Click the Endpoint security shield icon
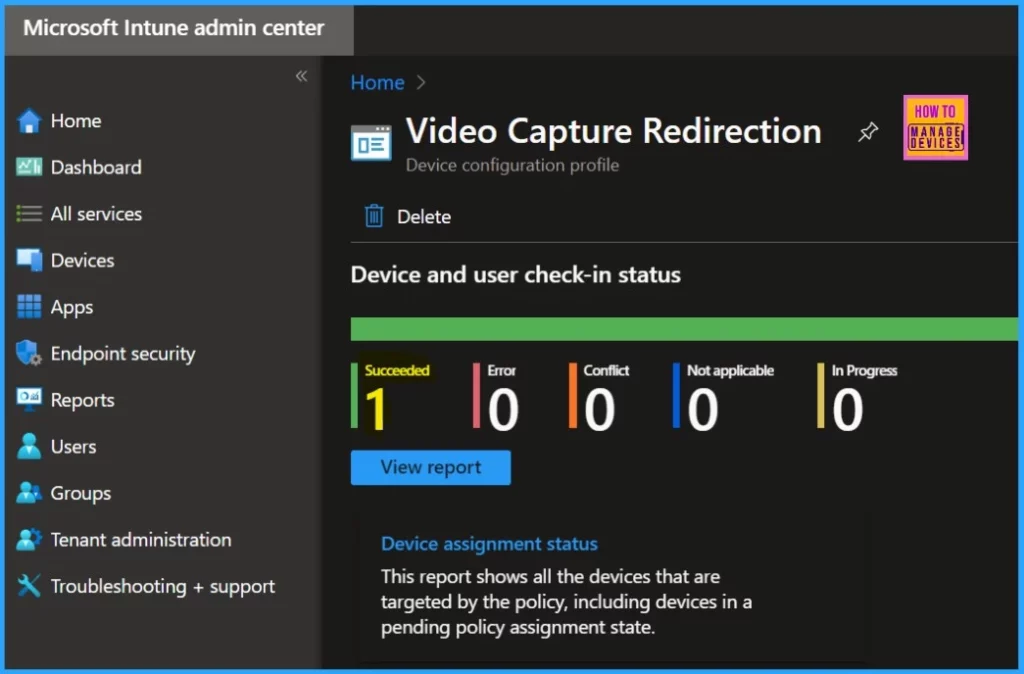Image resolution: width=1024 pixels, height=674 pixels. pyautogui.click(x=29, y=353)
